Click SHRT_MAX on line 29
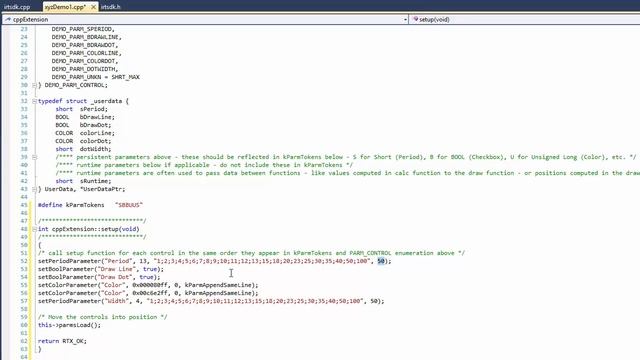640x360 pixels. coord(125,77)
